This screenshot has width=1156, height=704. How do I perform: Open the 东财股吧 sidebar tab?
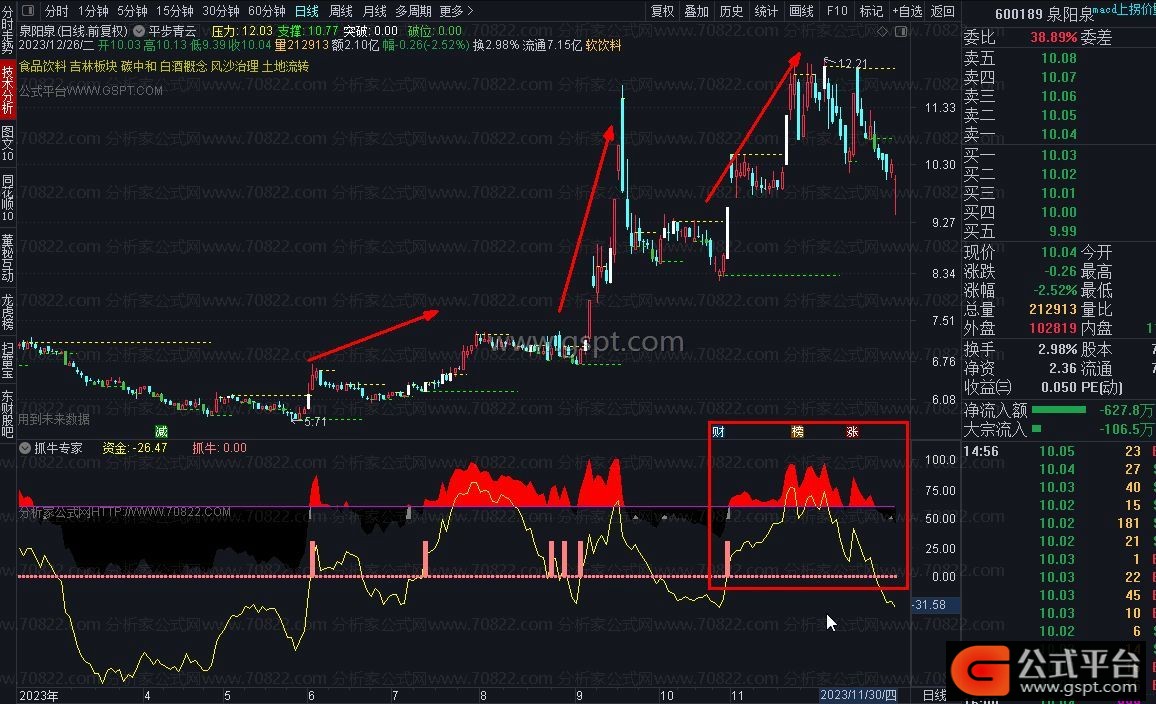(7, 414)
